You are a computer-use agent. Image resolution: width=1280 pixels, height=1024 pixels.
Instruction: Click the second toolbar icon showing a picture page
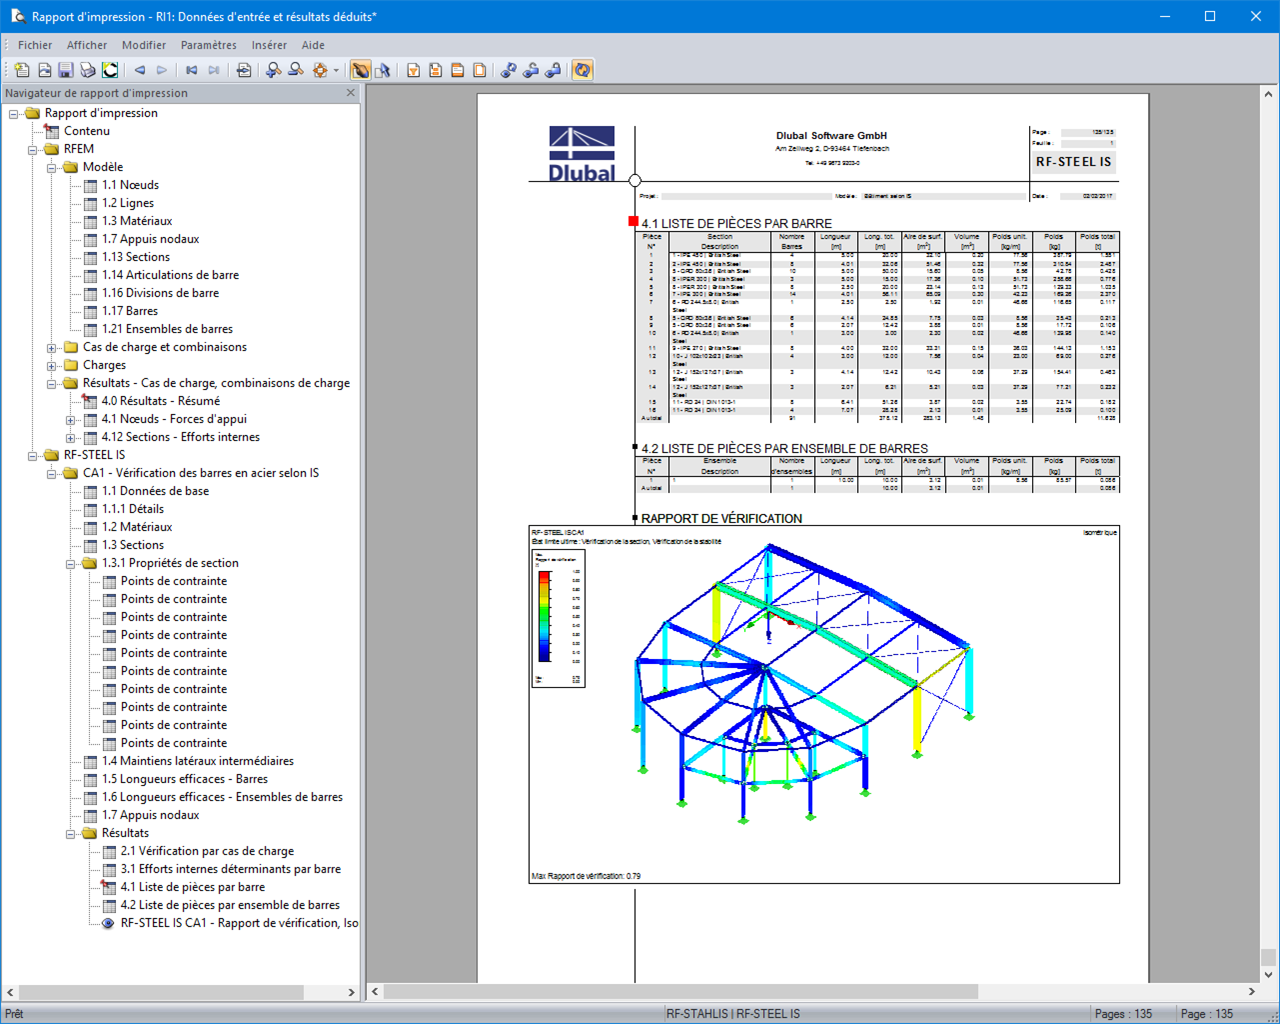(x=44, y=70)
